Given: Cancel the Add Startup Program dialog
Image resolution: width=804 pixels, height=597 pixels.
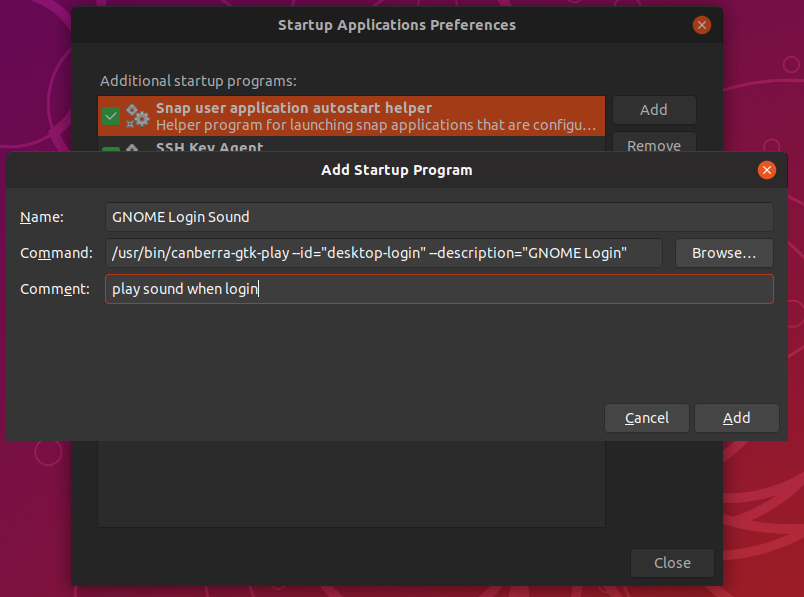Looking at the screenshot, I should pos(647,418).
